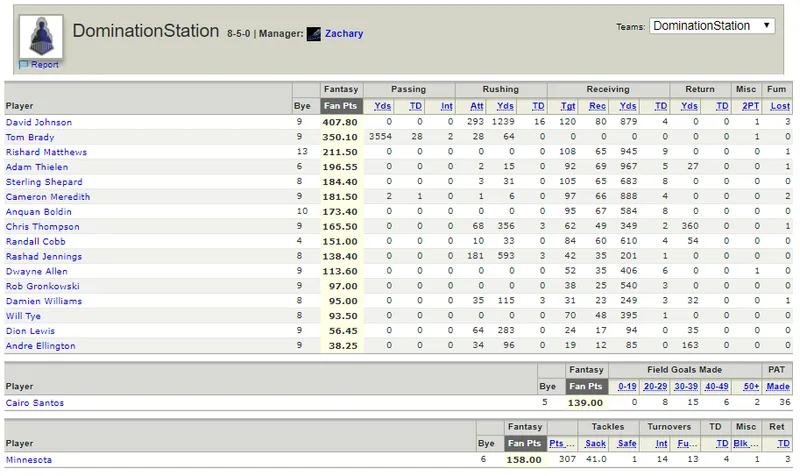Click the Report flag icon
This screenshot has height=476, width=800.
tap(23, 65)
